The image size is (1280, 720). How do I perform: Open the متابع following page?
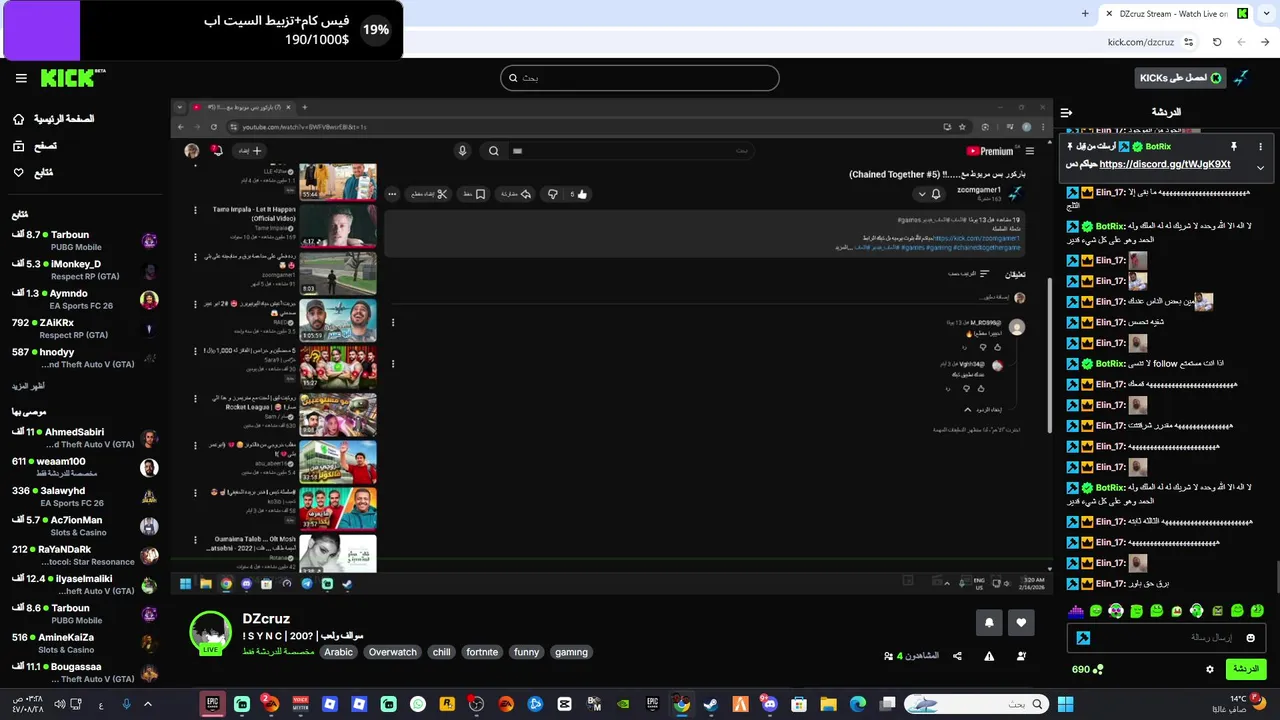(x=33, y=173)
